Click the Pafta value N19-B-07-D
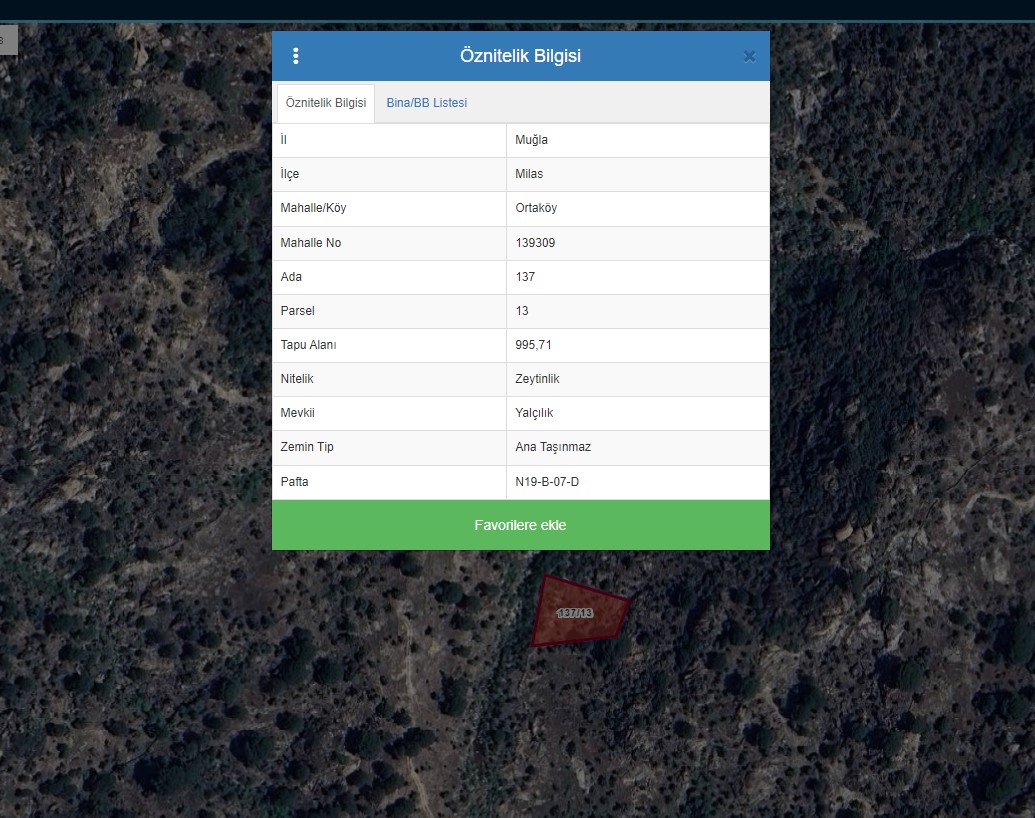 click(547, 482)
